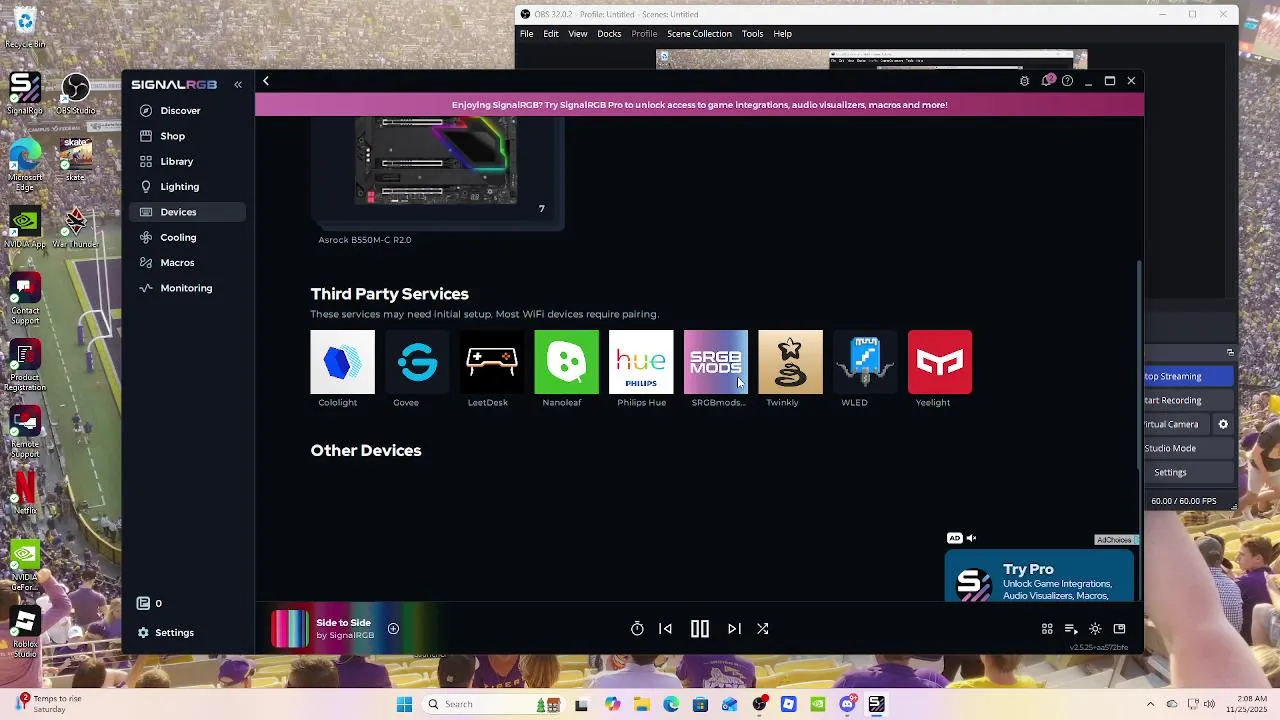Open Scene Collection menu in OBS
This screenshot has height=720, width=1280.
[x=699, y=34]
